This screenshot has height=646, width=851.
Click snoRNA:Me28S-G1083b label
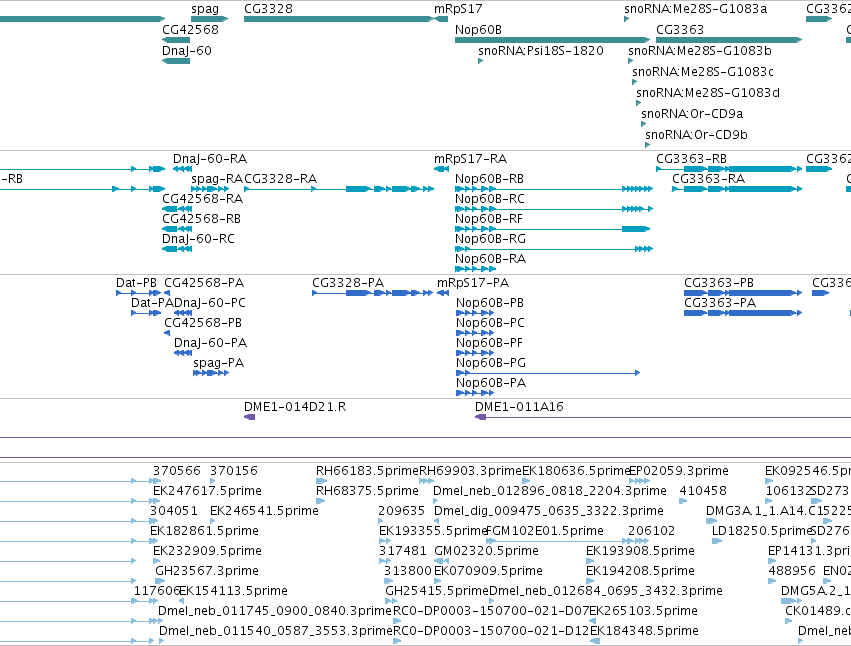(700, 50)
